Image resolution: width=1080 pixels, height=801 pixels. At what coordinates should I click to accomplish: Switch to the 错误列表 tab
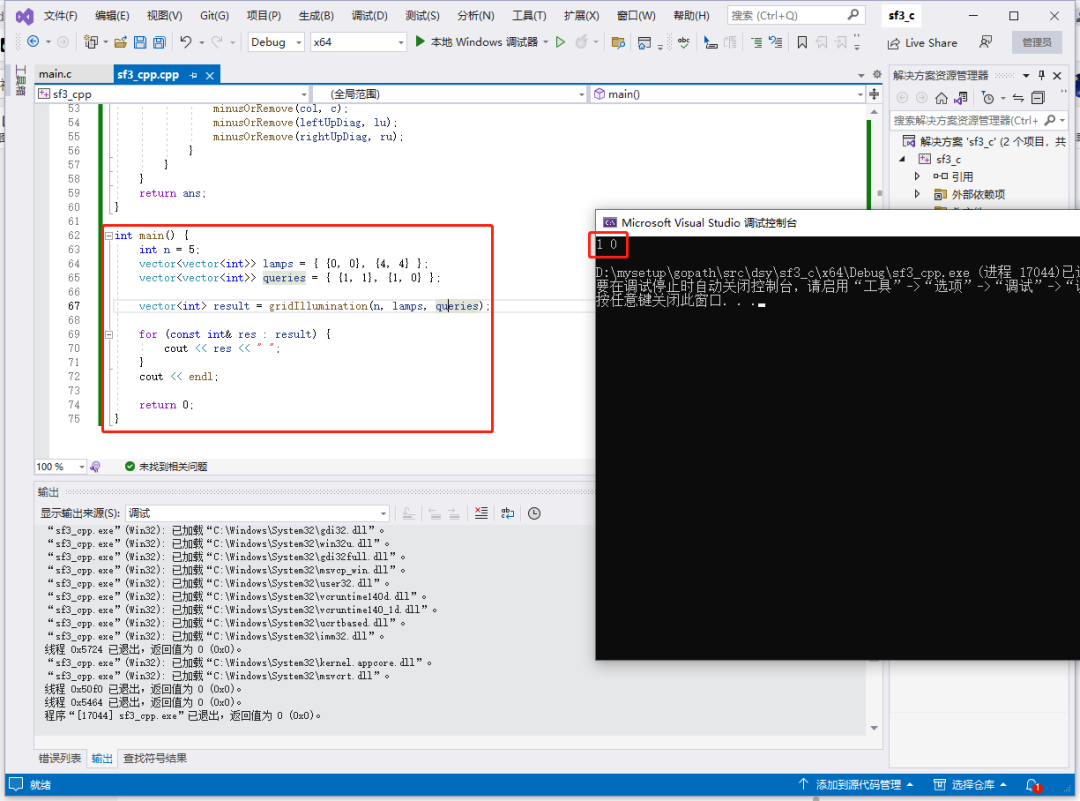[60, 758]
